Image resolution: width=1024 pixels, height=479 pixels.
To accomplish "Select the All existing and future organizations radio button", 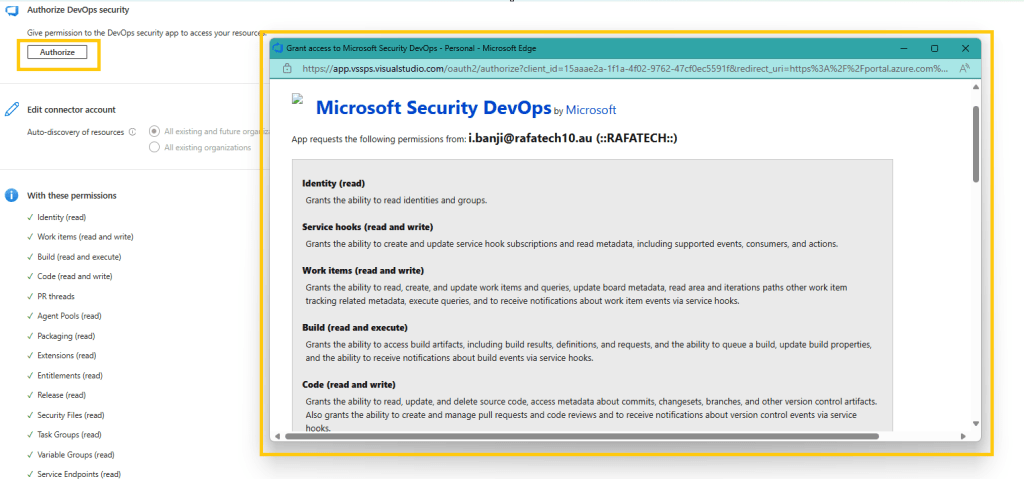I will pos(154,131).
